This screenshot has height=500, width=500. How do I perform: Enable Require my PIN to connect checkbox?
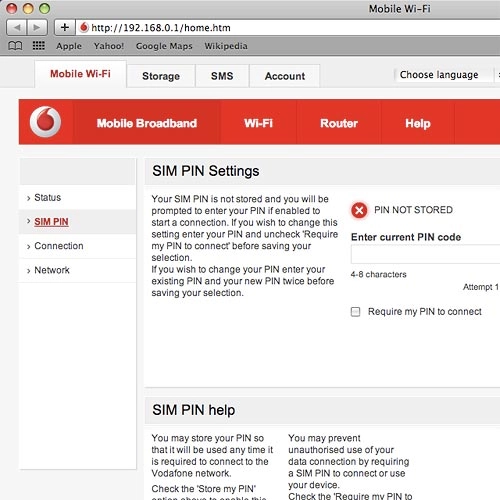[355, 312]
